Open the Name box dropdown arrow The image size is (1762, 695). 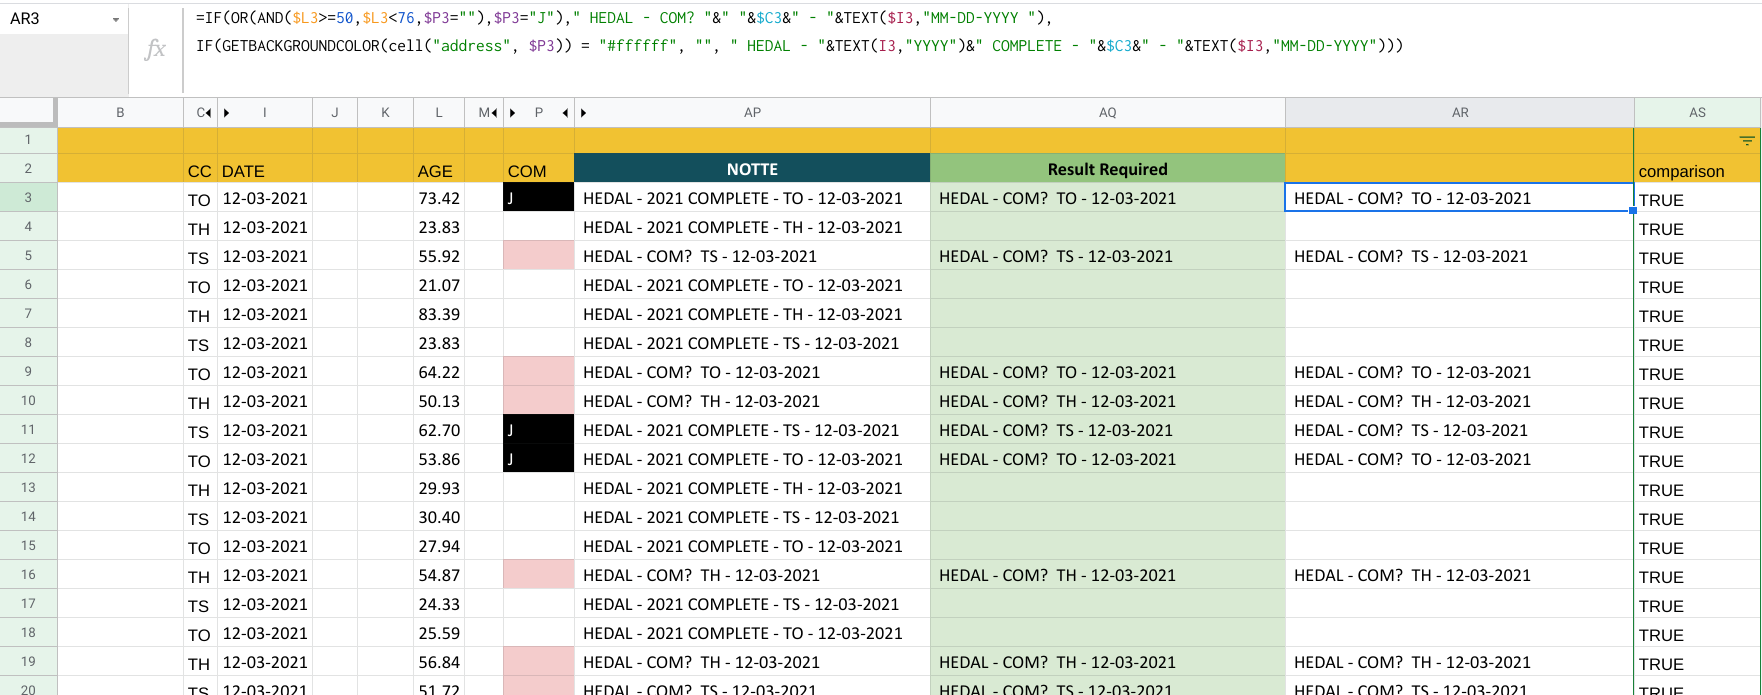pyautogui.click(x=116, y=20)
